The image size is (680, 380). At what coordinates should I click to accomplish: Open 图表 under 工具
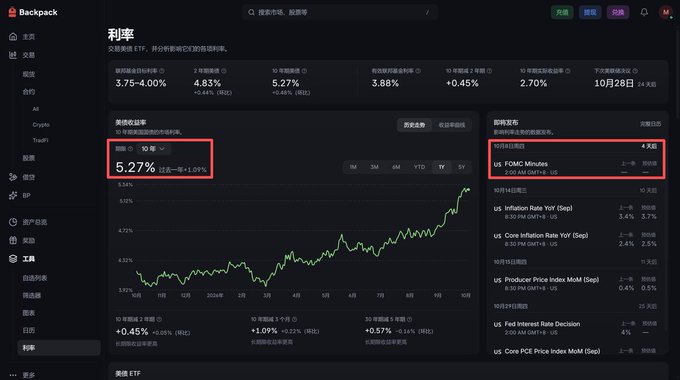pos(29,313)
